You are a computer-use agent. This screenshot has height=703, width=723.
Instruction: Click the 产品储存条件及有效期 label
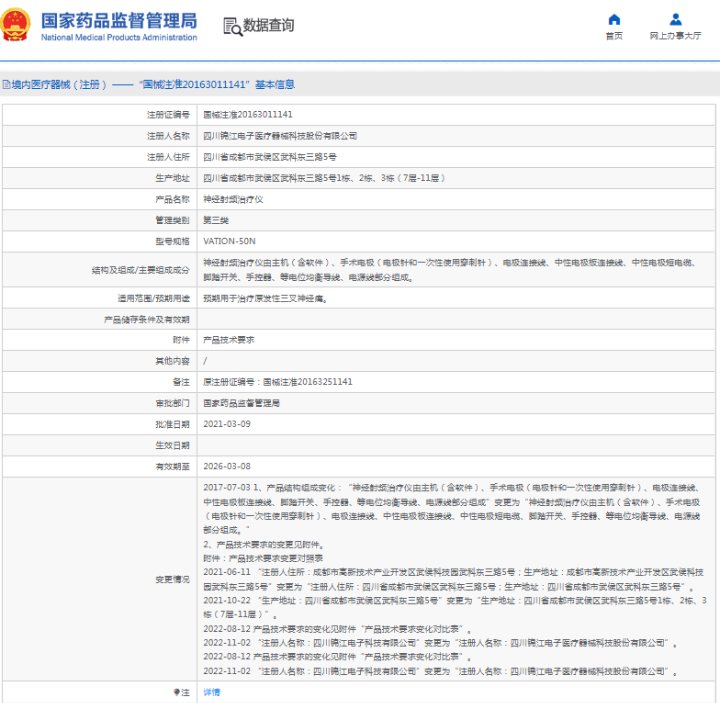[147, 319]
